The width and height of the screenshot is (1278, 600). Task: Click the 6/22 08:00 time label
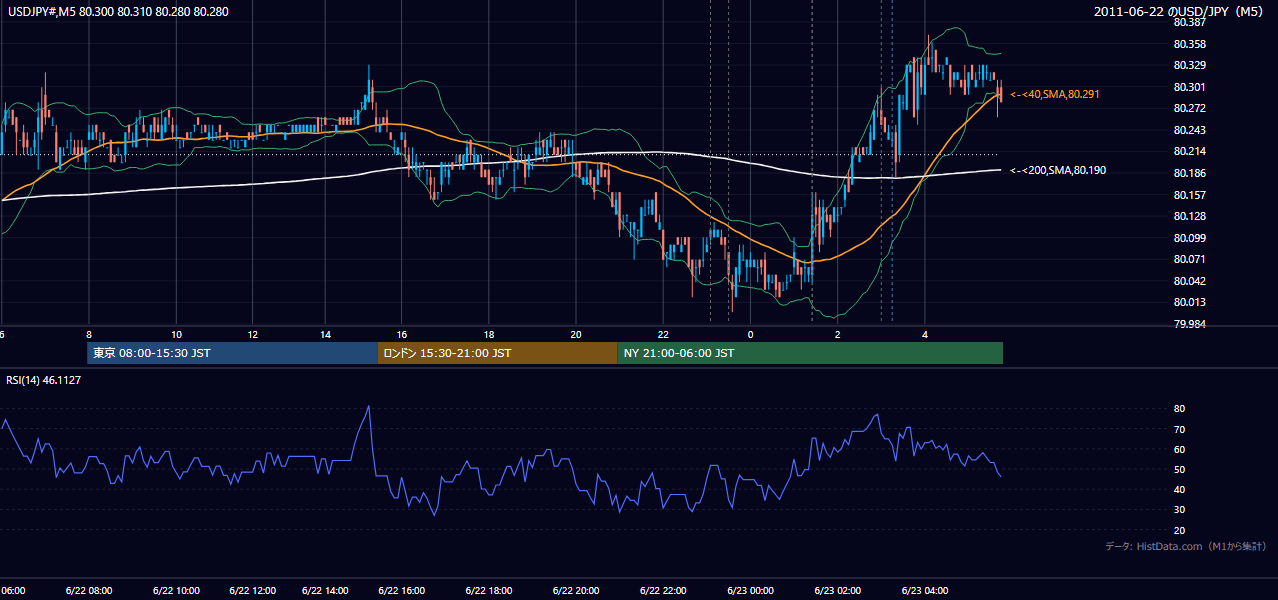90,591
